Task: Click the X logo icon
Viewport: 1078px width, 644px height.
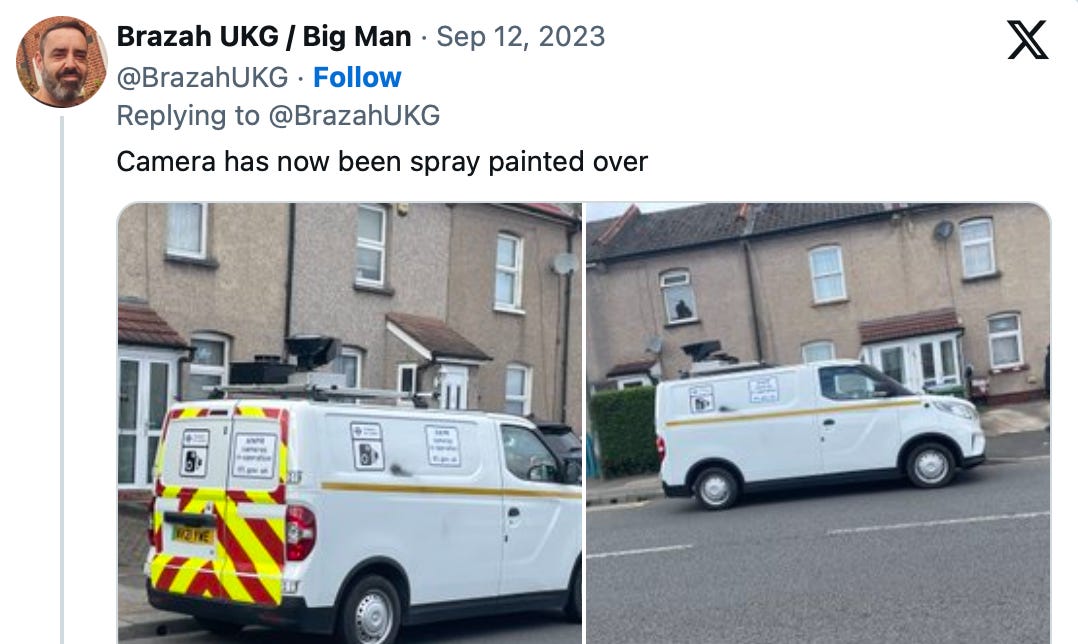Action: pos(1028,40)
